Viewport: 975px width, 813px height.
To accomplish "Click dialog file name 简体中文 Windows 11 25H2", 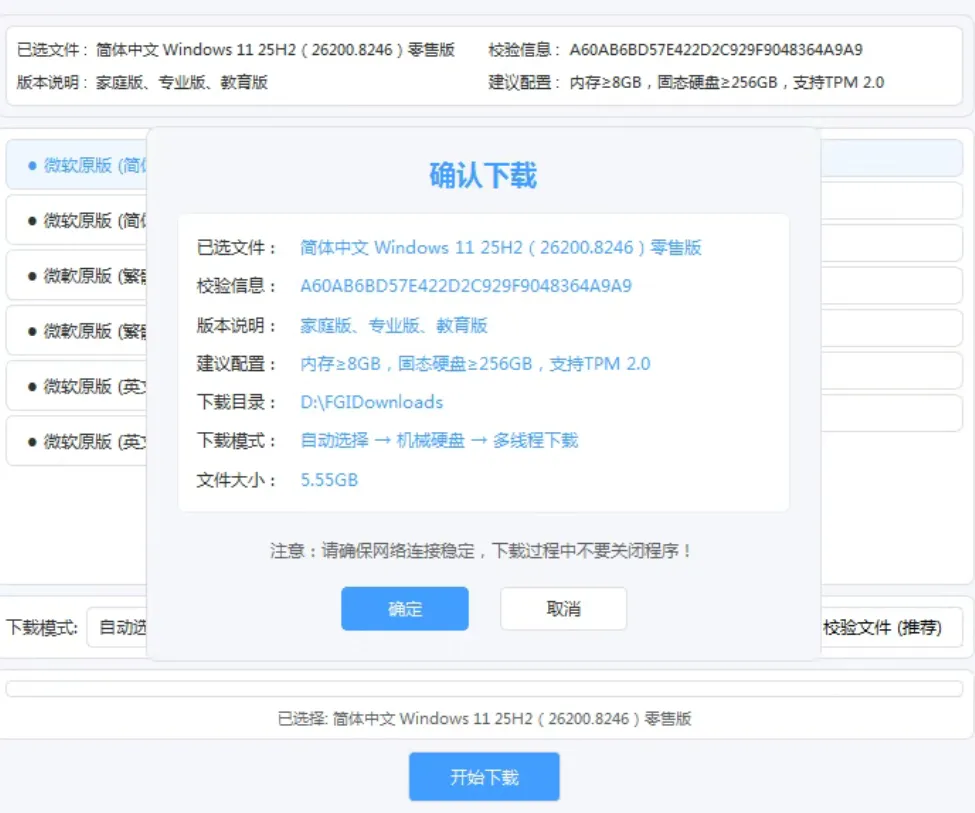I will click(501, 248).
